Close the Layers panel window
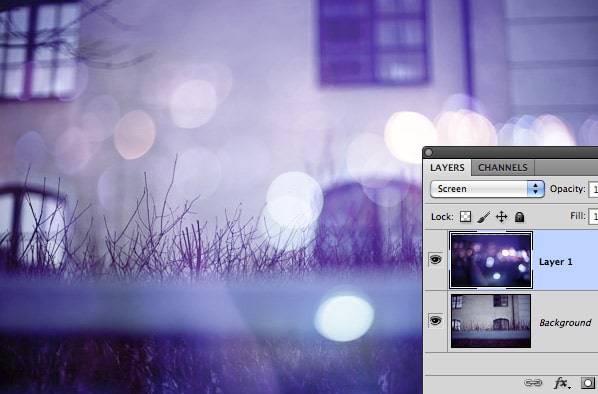The width and height of the screenshot is (598, 394). pos(429,153)
